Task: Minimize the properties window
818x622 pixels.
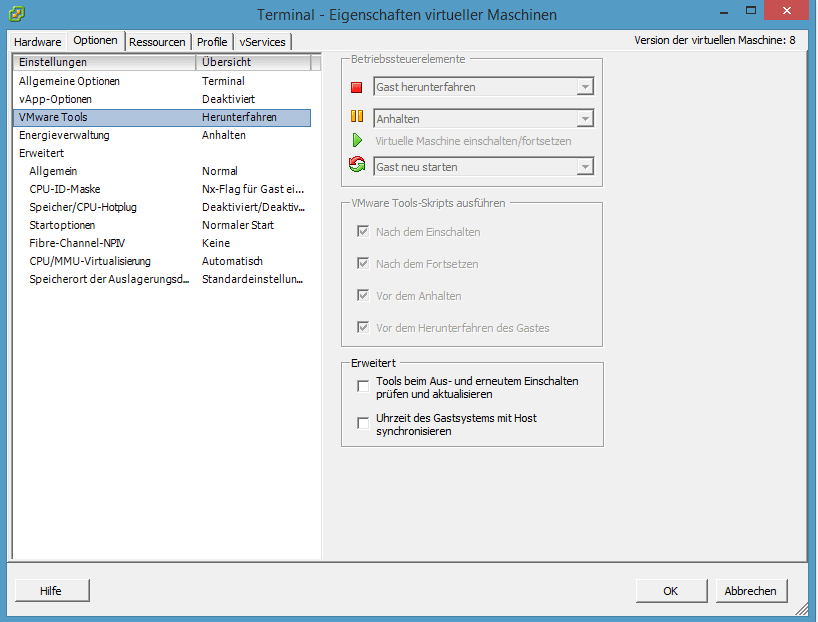Action: [x=724, y=11]
